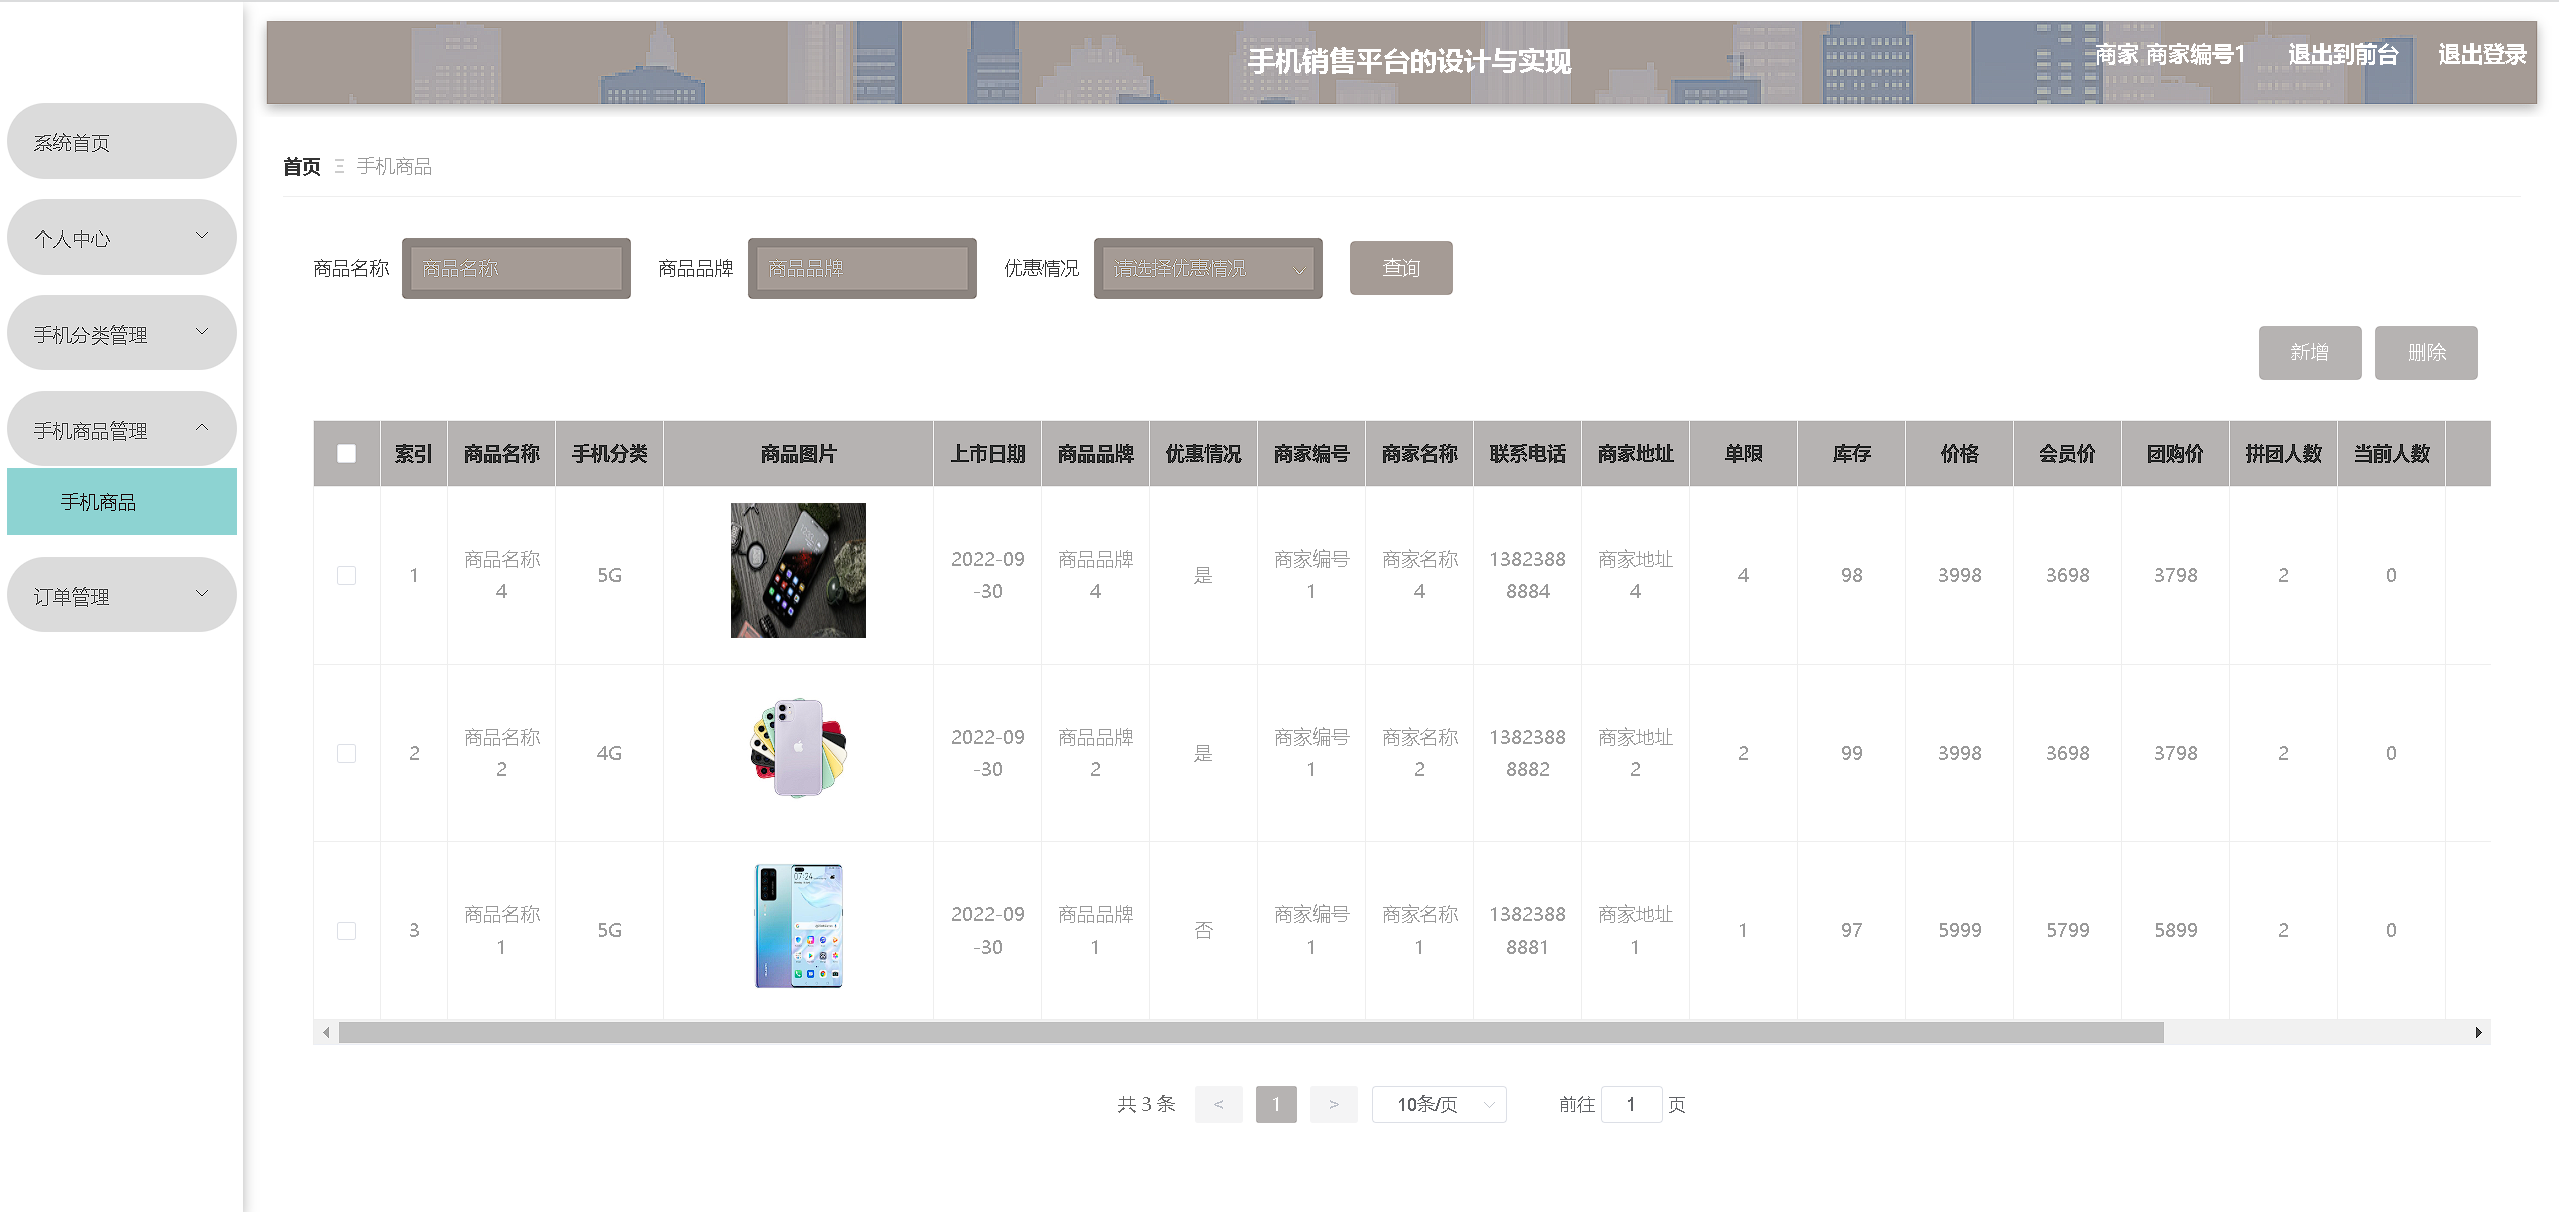Toggle the select-all checkbox in the table header

coord(347,454)
